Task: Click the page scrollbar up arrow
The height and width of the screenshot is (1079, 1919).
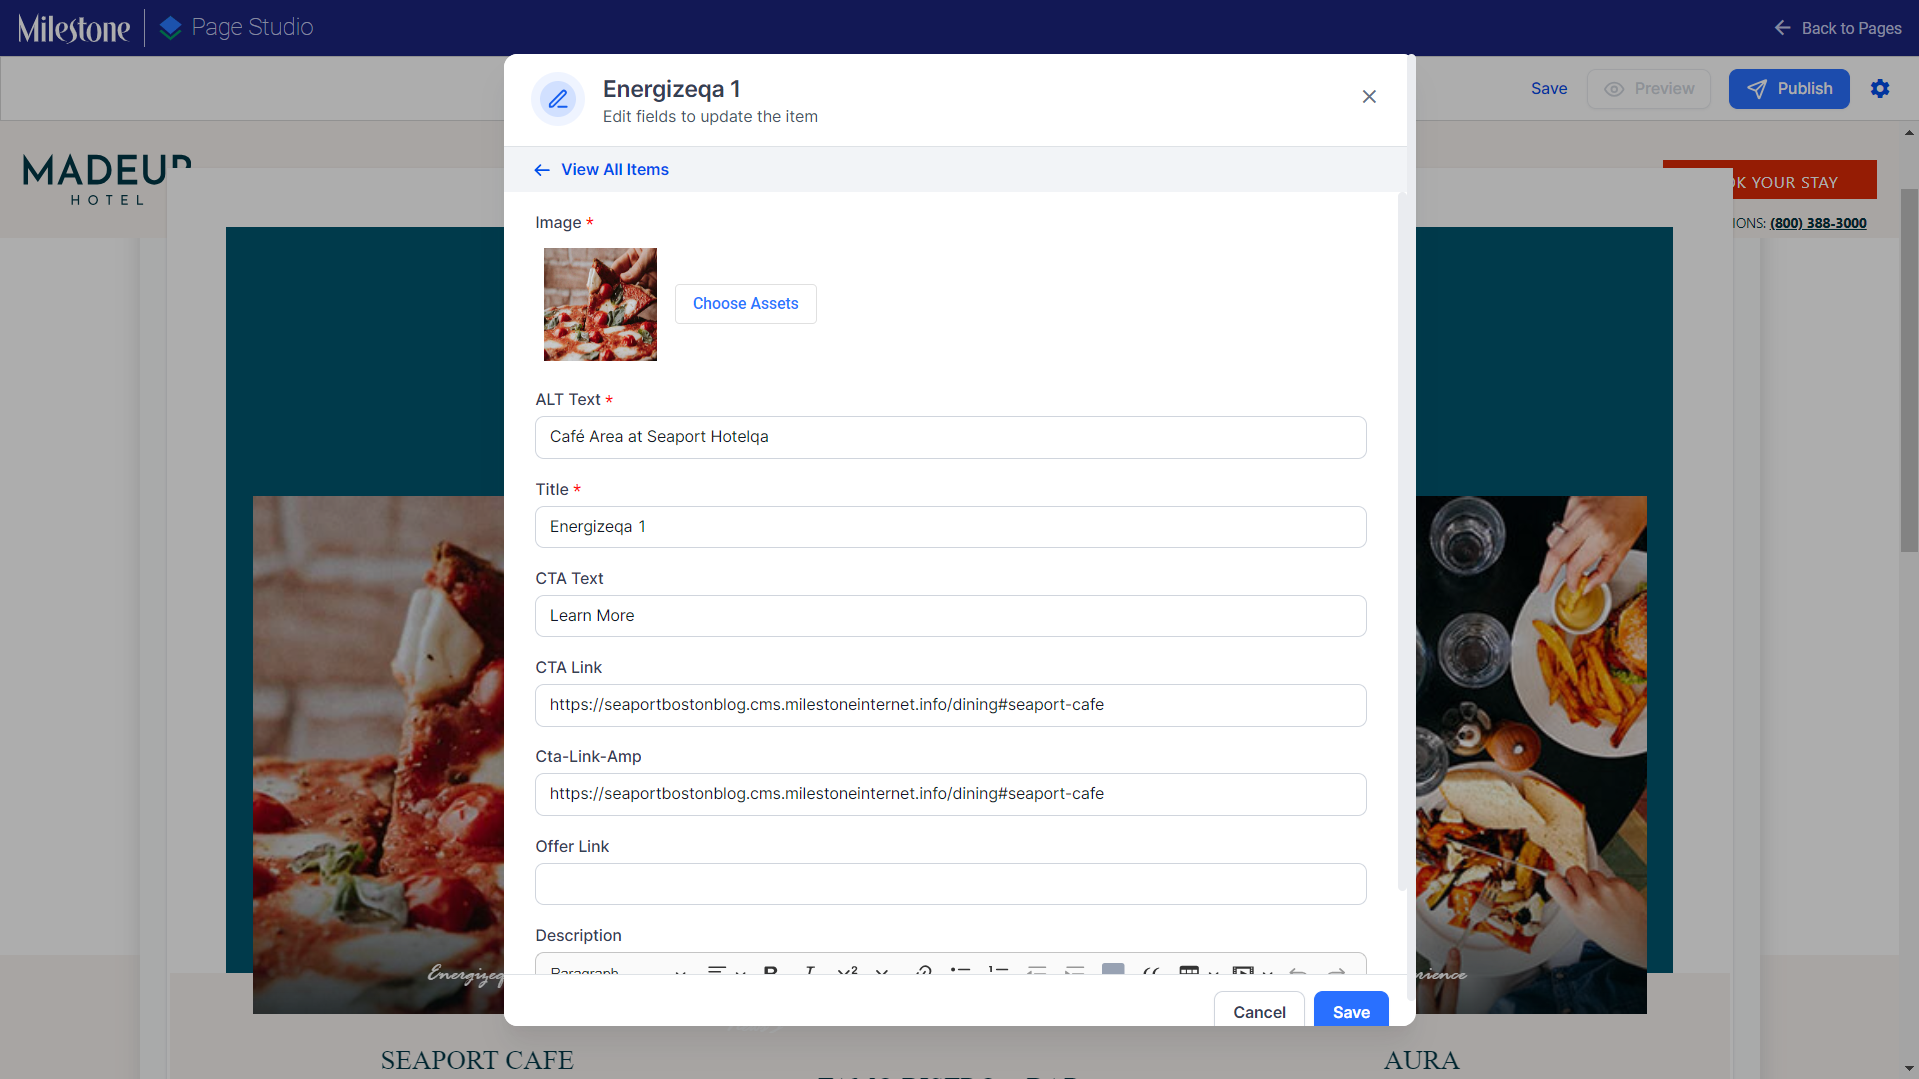Action: (x=1909, y=133)
